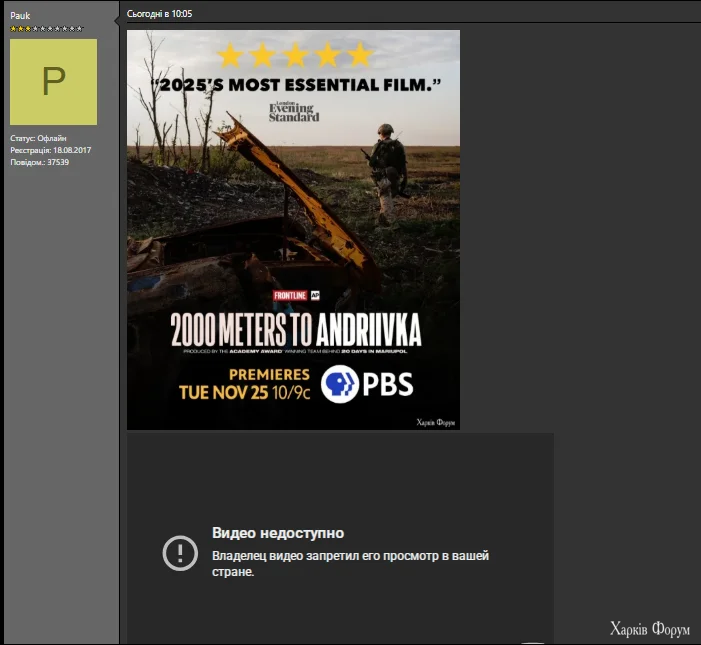The width and height of the screenshot is (701, 645).
Task: Click the post timestamp "Сьогодні в 10:05"
Action: click(160, 15)
